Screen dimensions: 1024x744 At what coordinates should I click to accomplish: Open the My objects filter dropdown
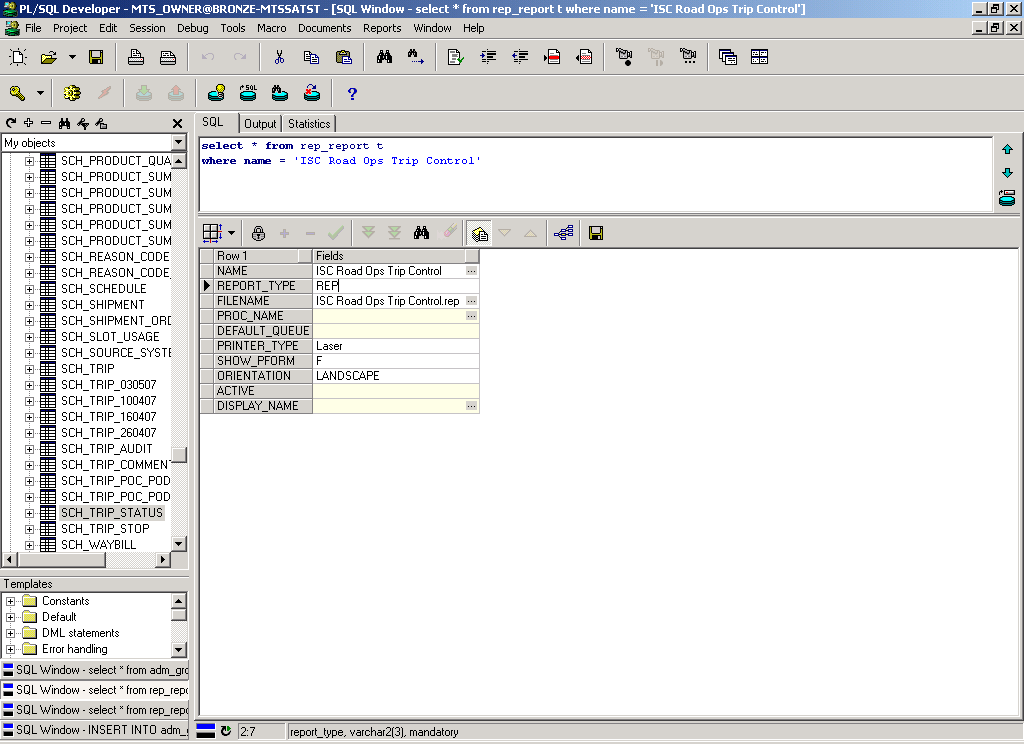coord(179,142)
